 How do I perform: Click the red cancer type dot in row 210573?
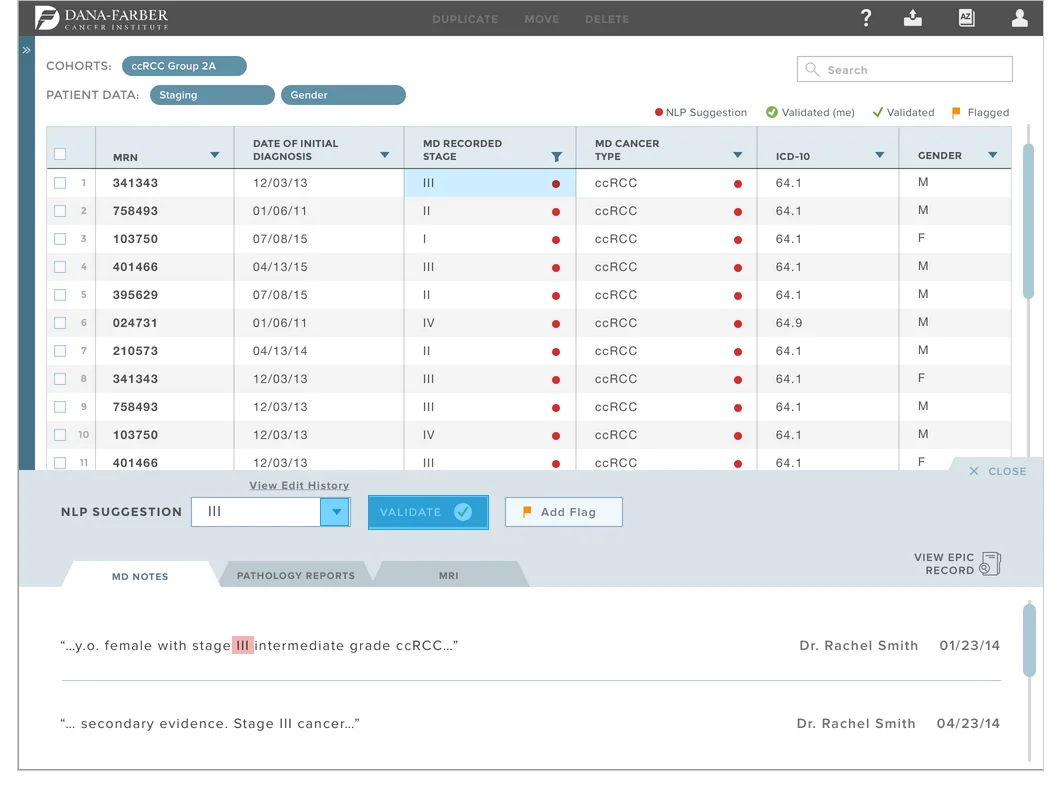[738, 352]
